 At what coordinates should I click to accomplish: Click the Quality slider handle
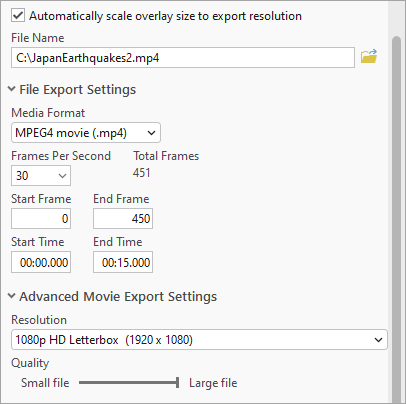177,383
